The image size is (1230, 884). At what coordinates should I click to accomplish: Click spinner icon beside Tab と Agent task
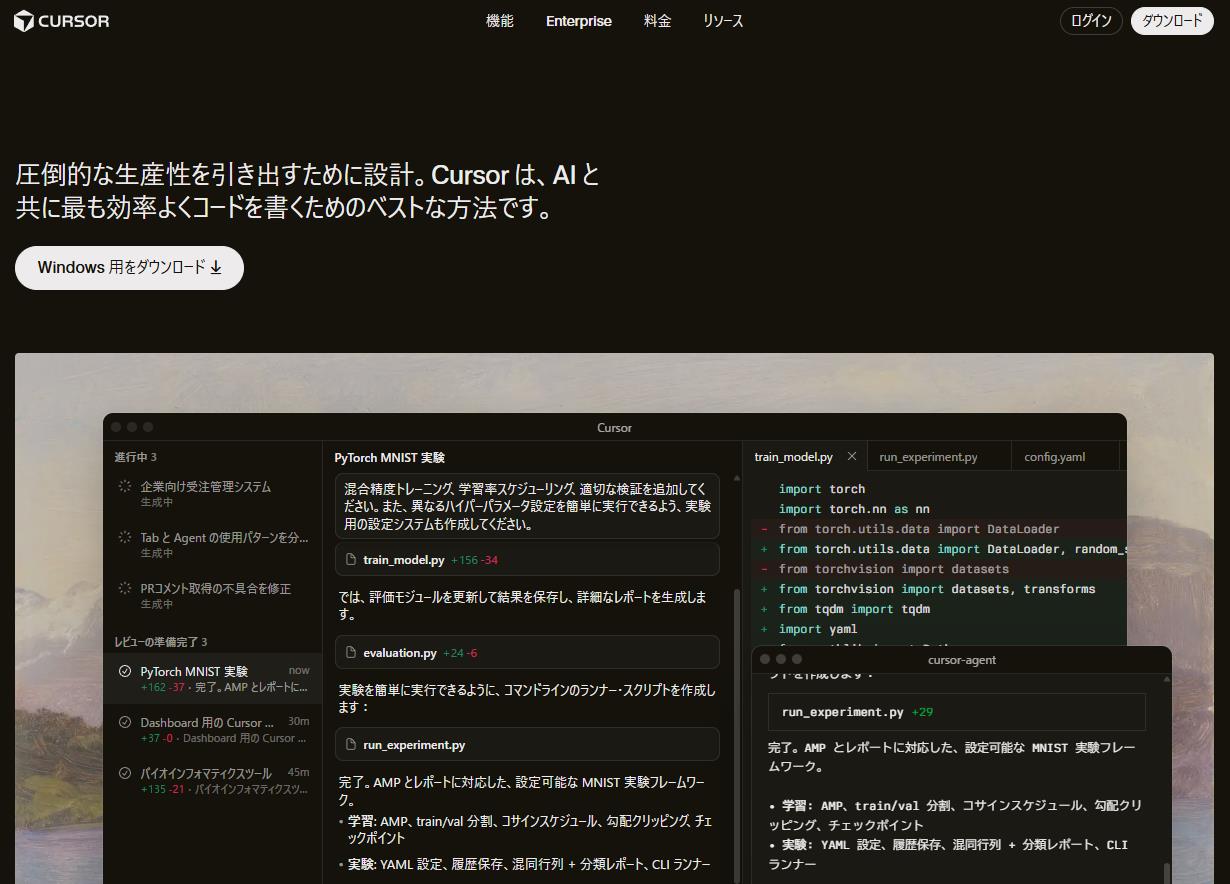pyautogui.click(x=125, y=537)
